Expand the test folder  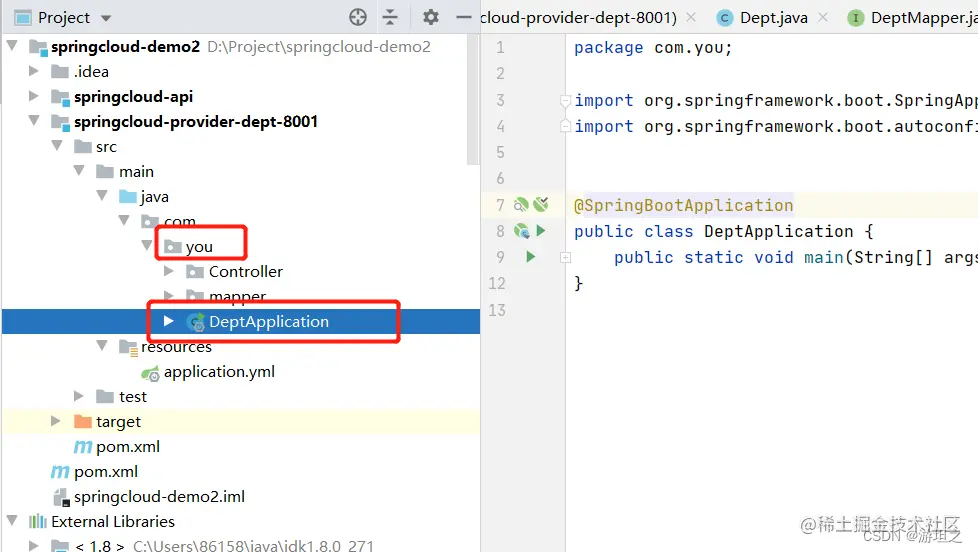tap(79, 396)
